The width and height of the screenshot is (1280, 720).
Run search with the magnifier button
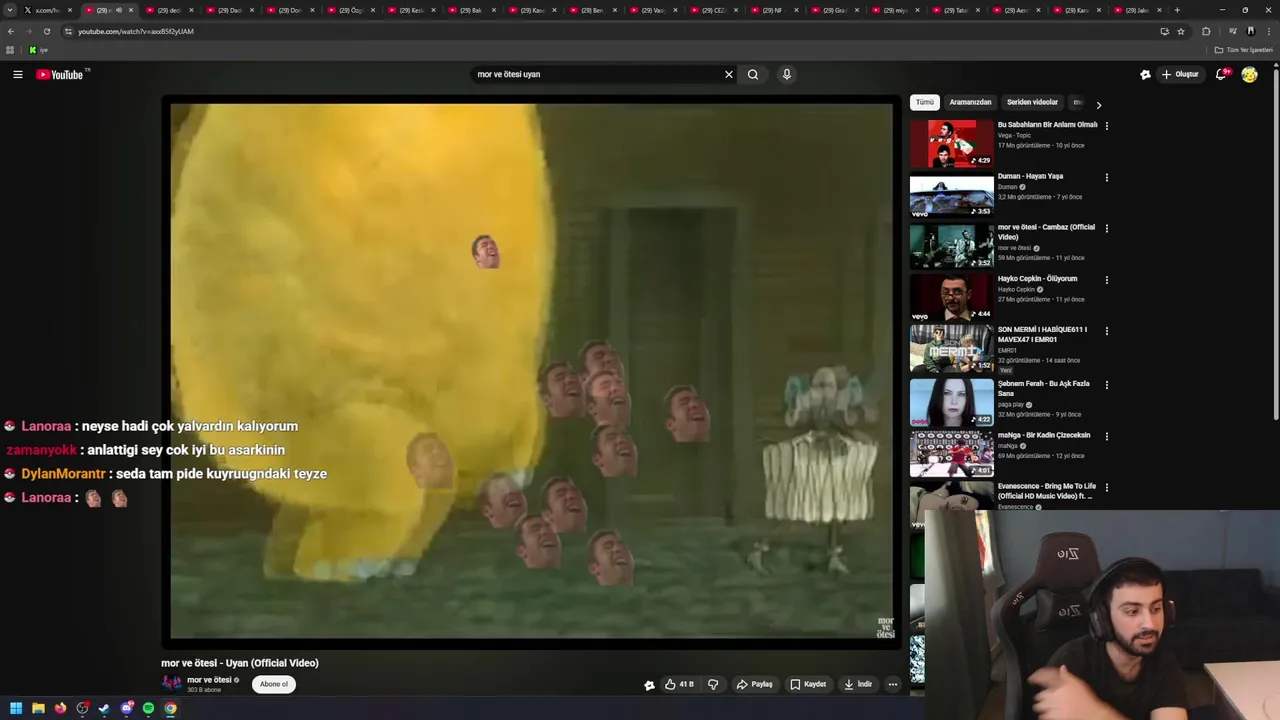point(753,74)
